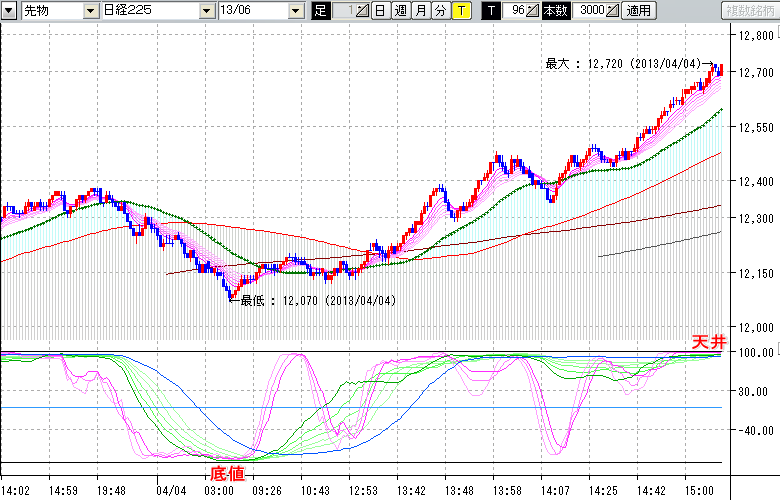Toggle the yellow T tick chart button
The image size is (780, 500).
461,11
